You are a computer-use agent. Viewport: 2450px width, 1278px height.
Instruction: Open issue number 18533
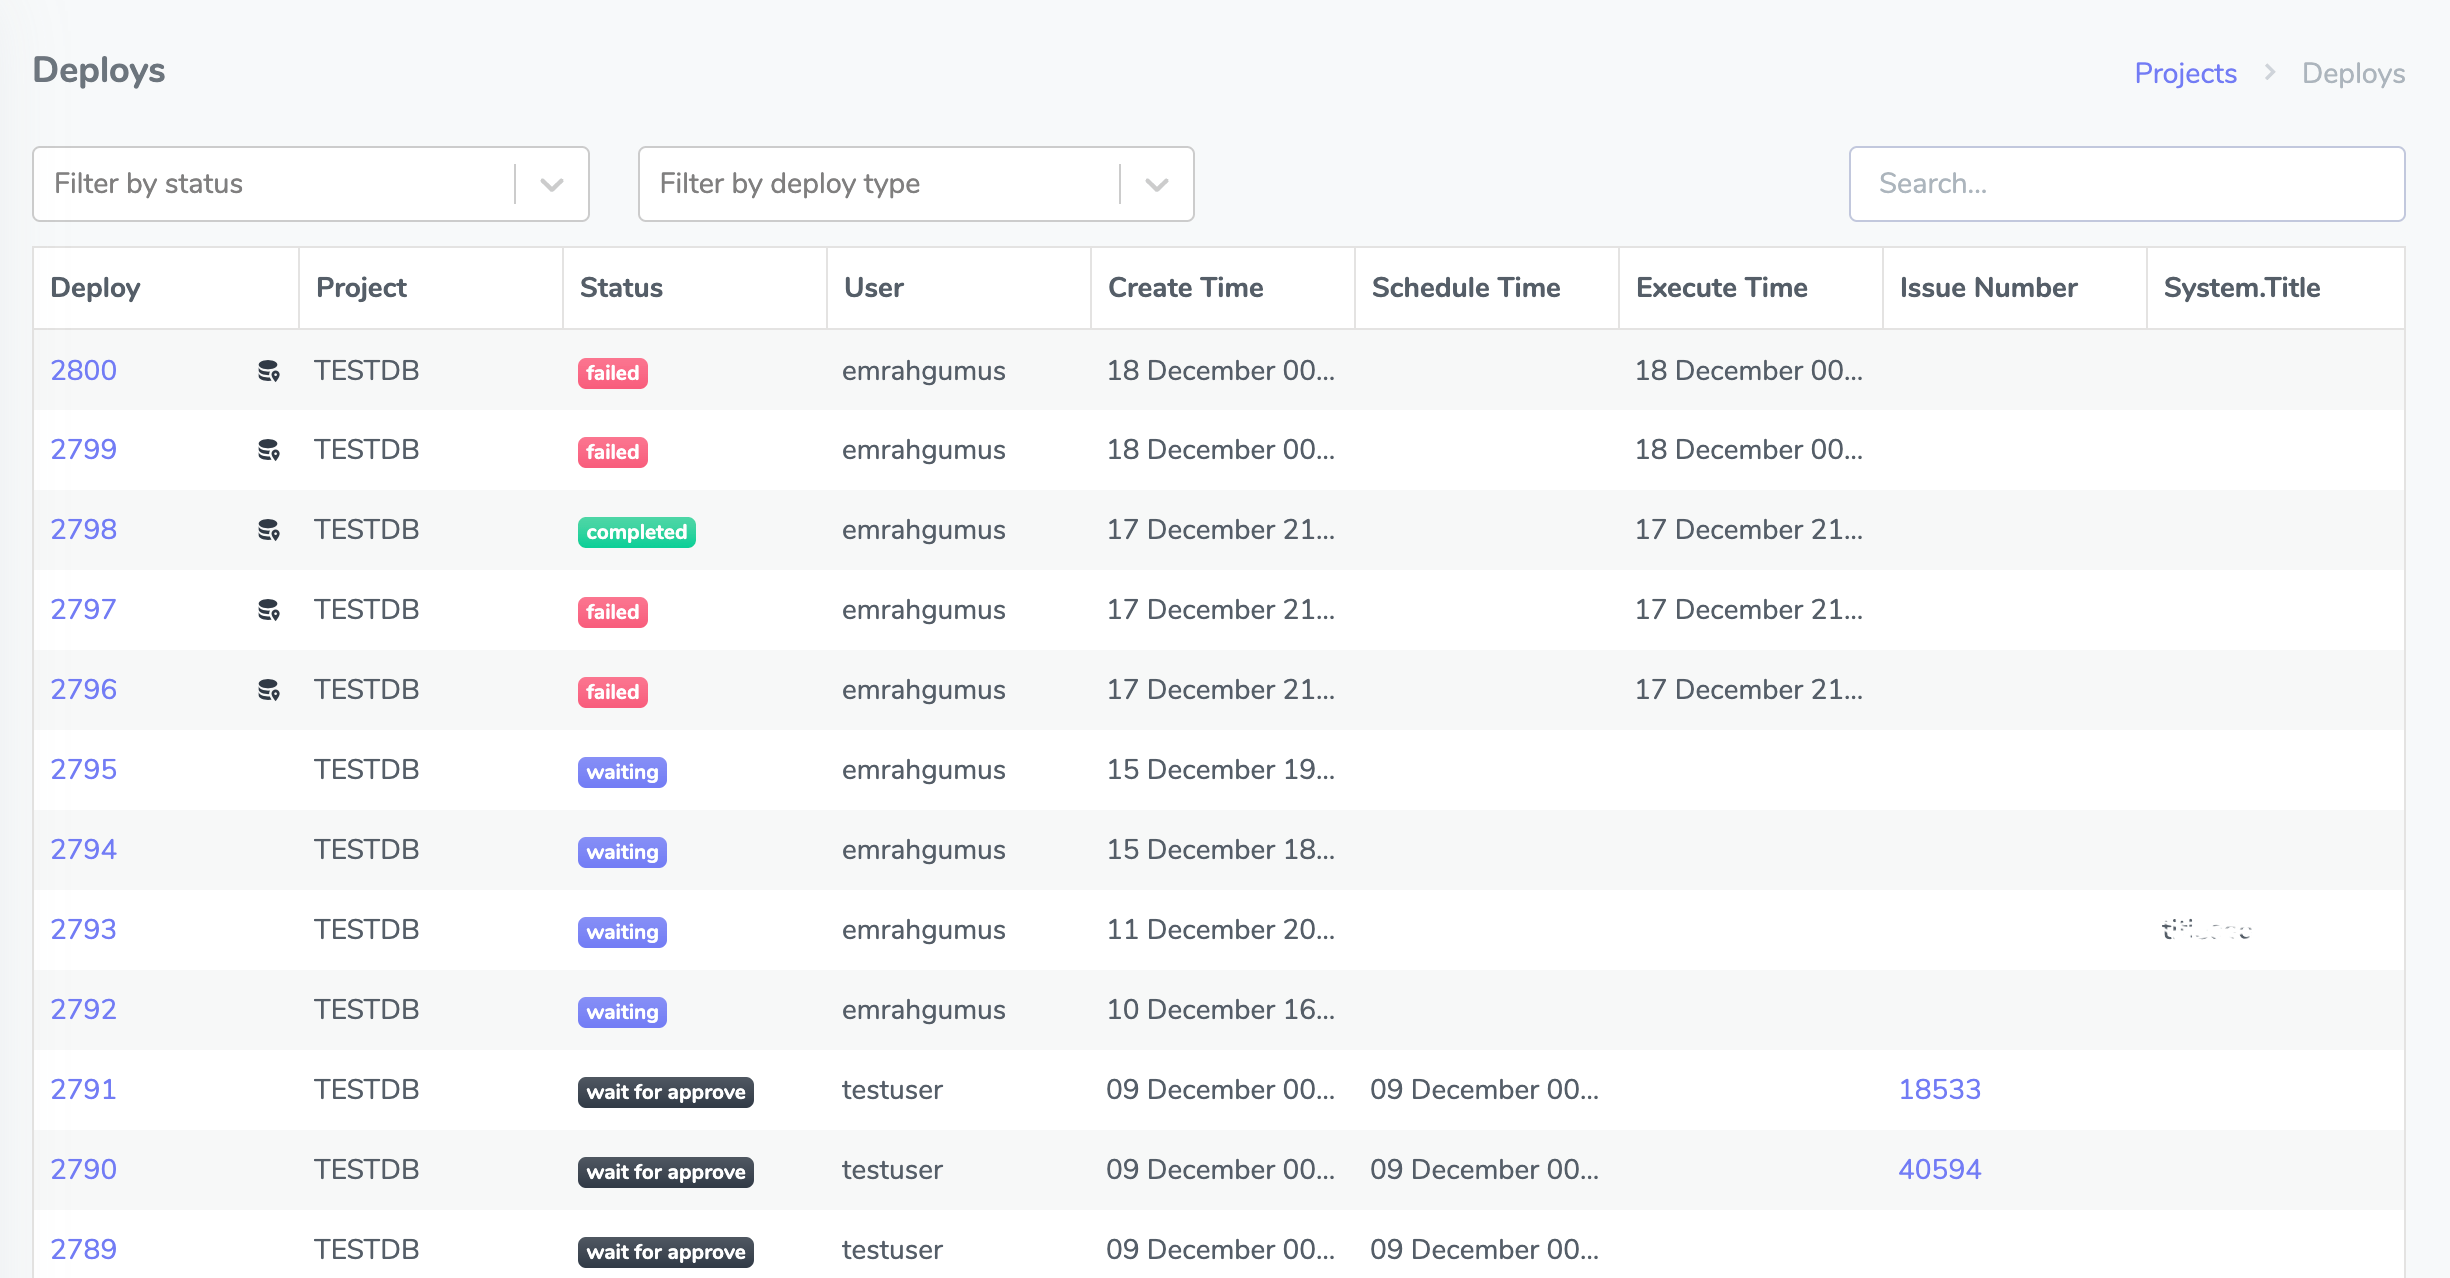click(1939, 1089)
